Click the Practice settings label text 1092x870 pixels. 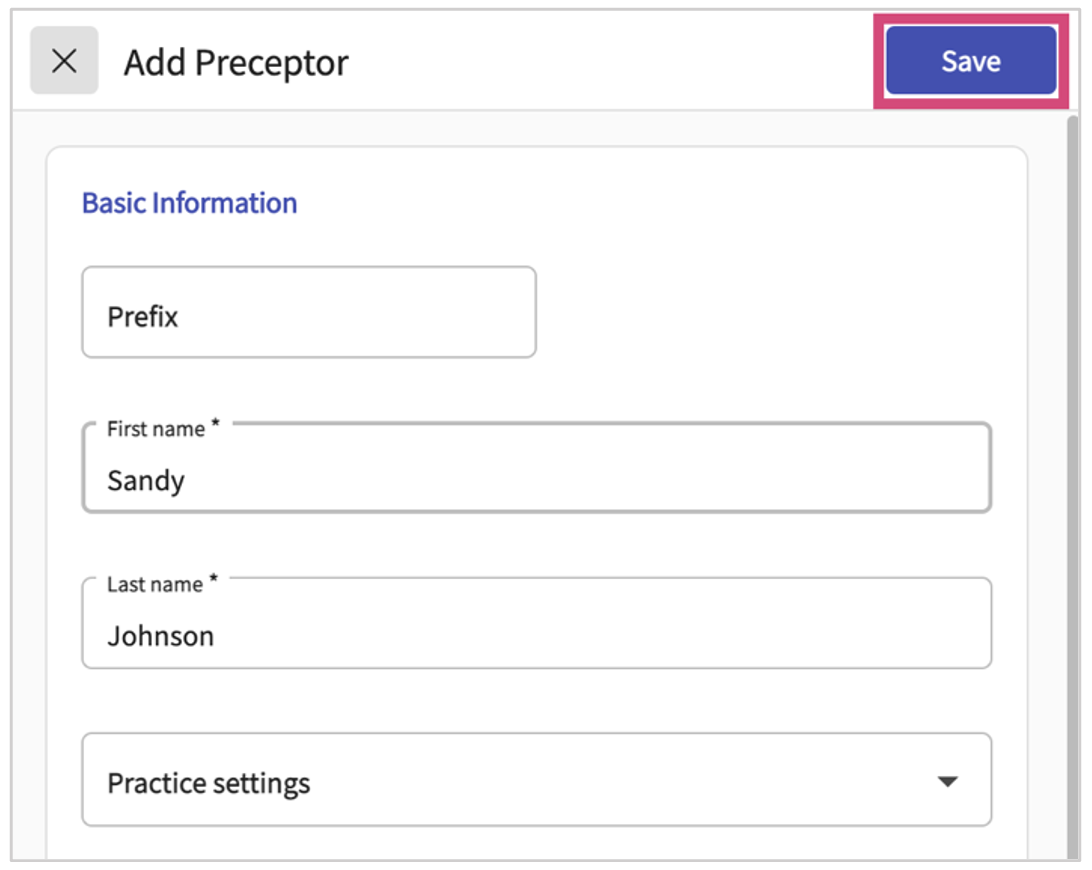pyautogui.click(x=208, y=782)
